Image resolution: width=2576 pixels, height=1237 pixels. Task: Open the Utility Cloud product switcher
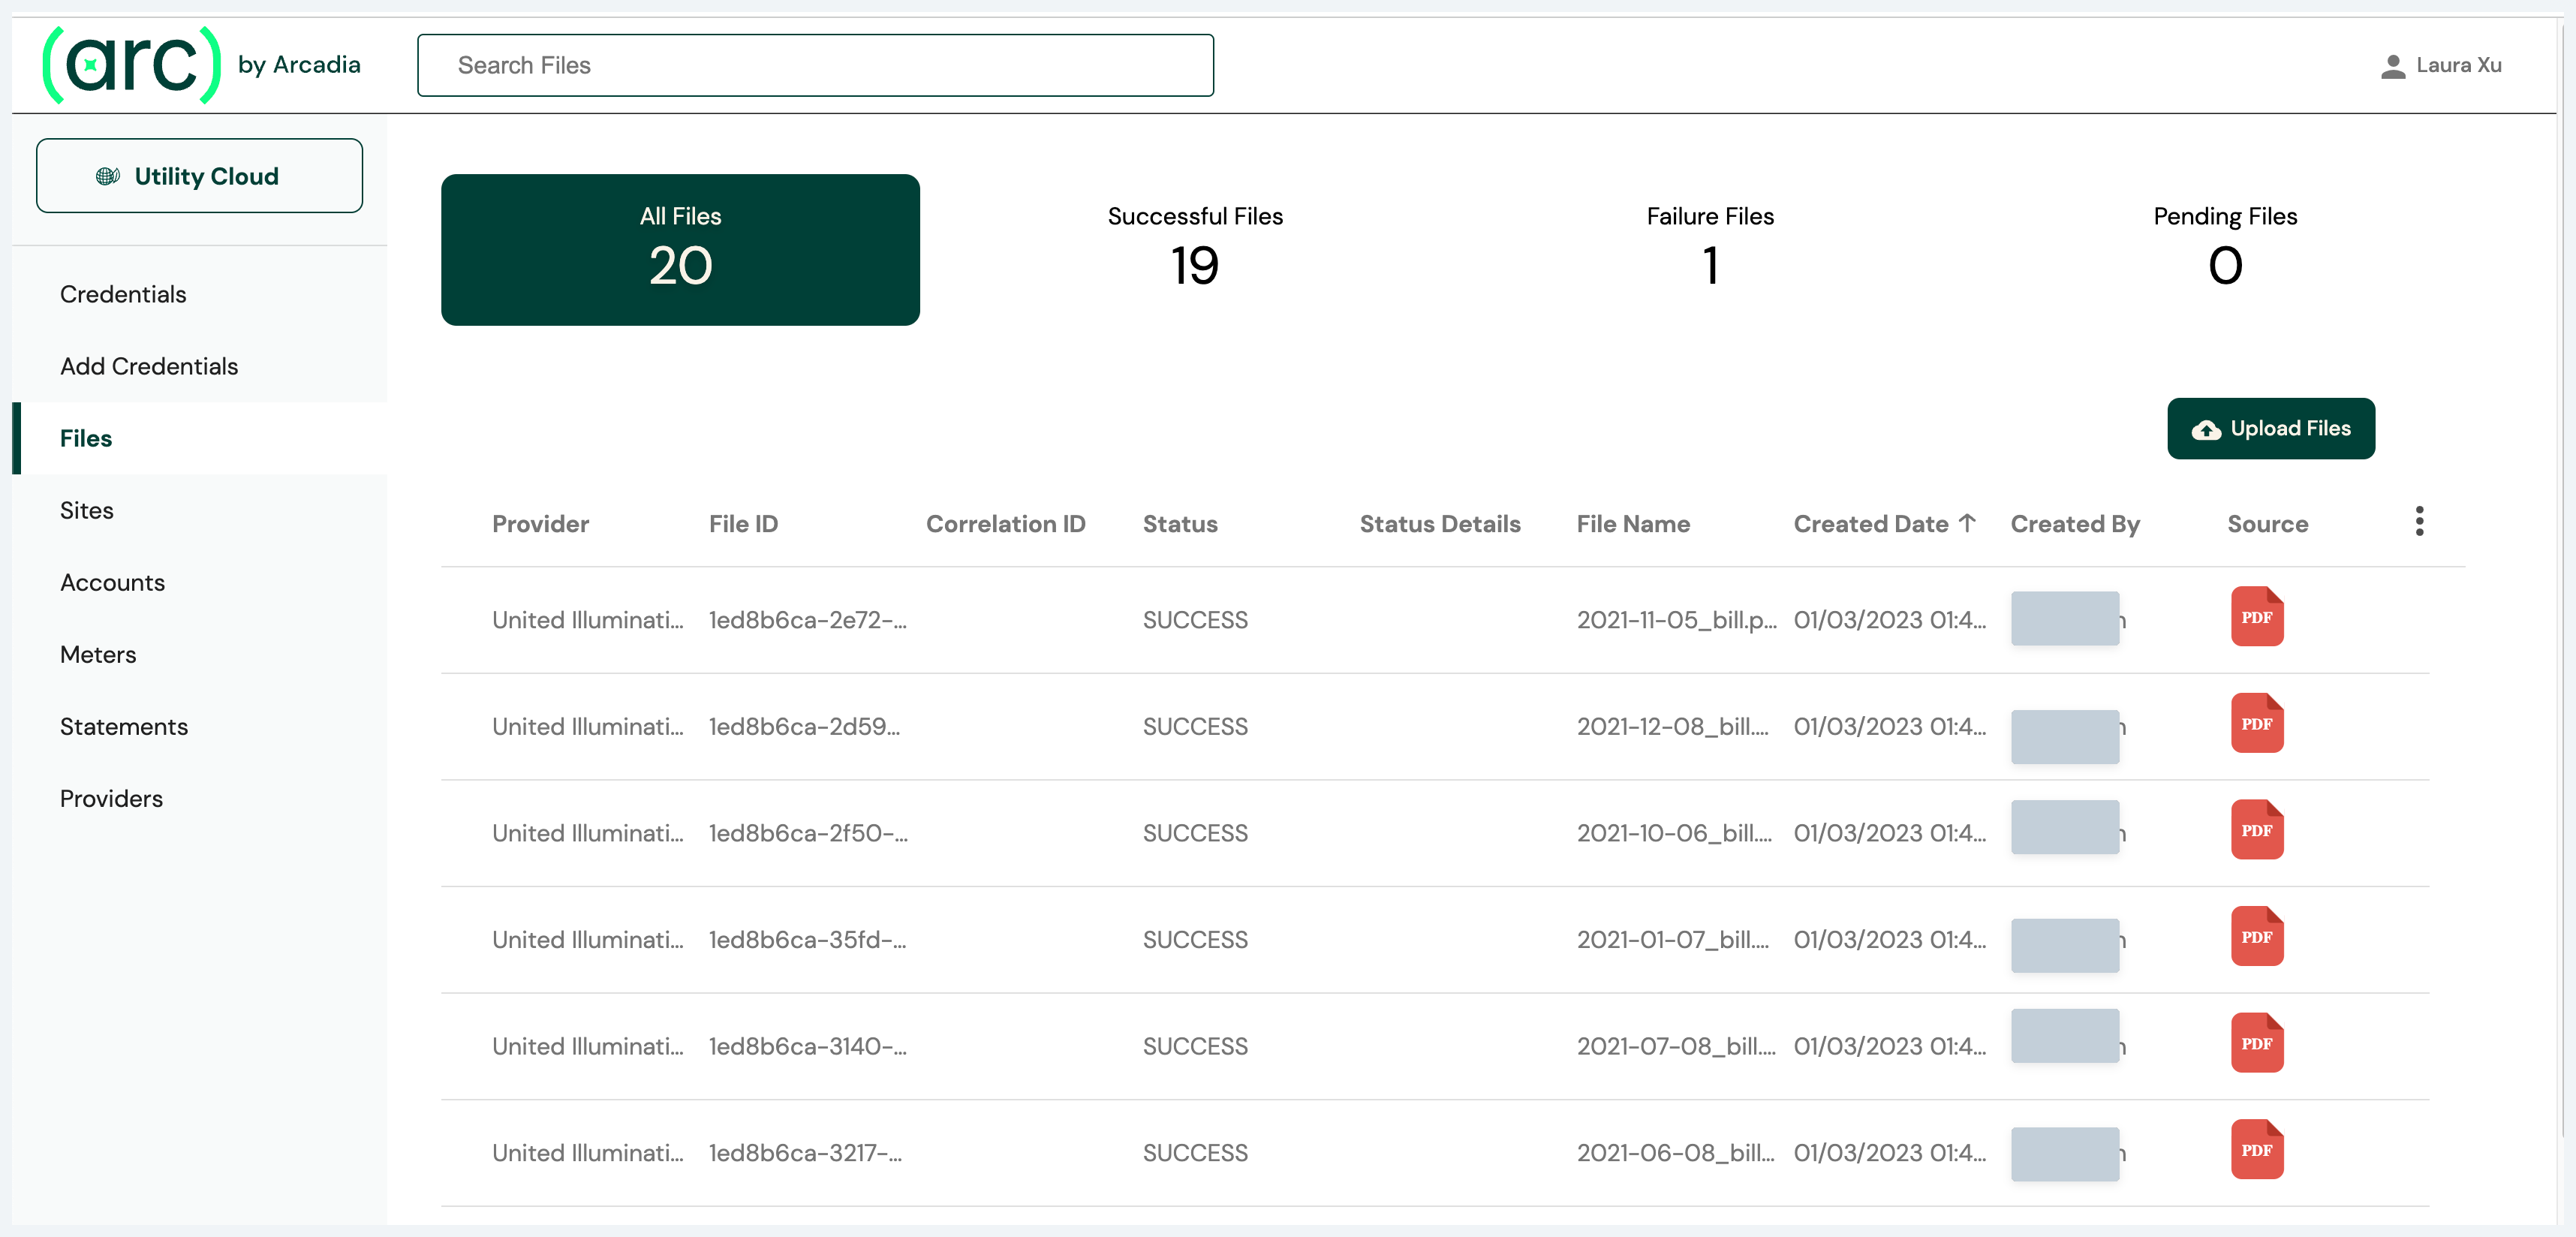click(199, 176)
